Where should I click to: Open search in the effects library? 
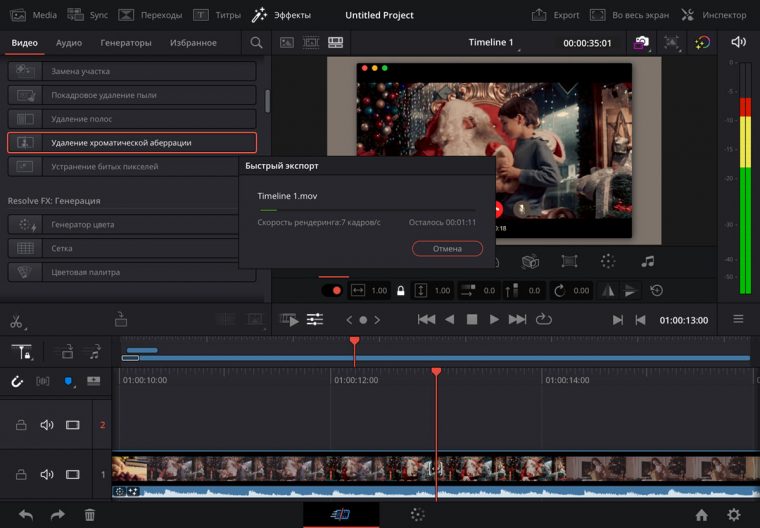point(257,43)
